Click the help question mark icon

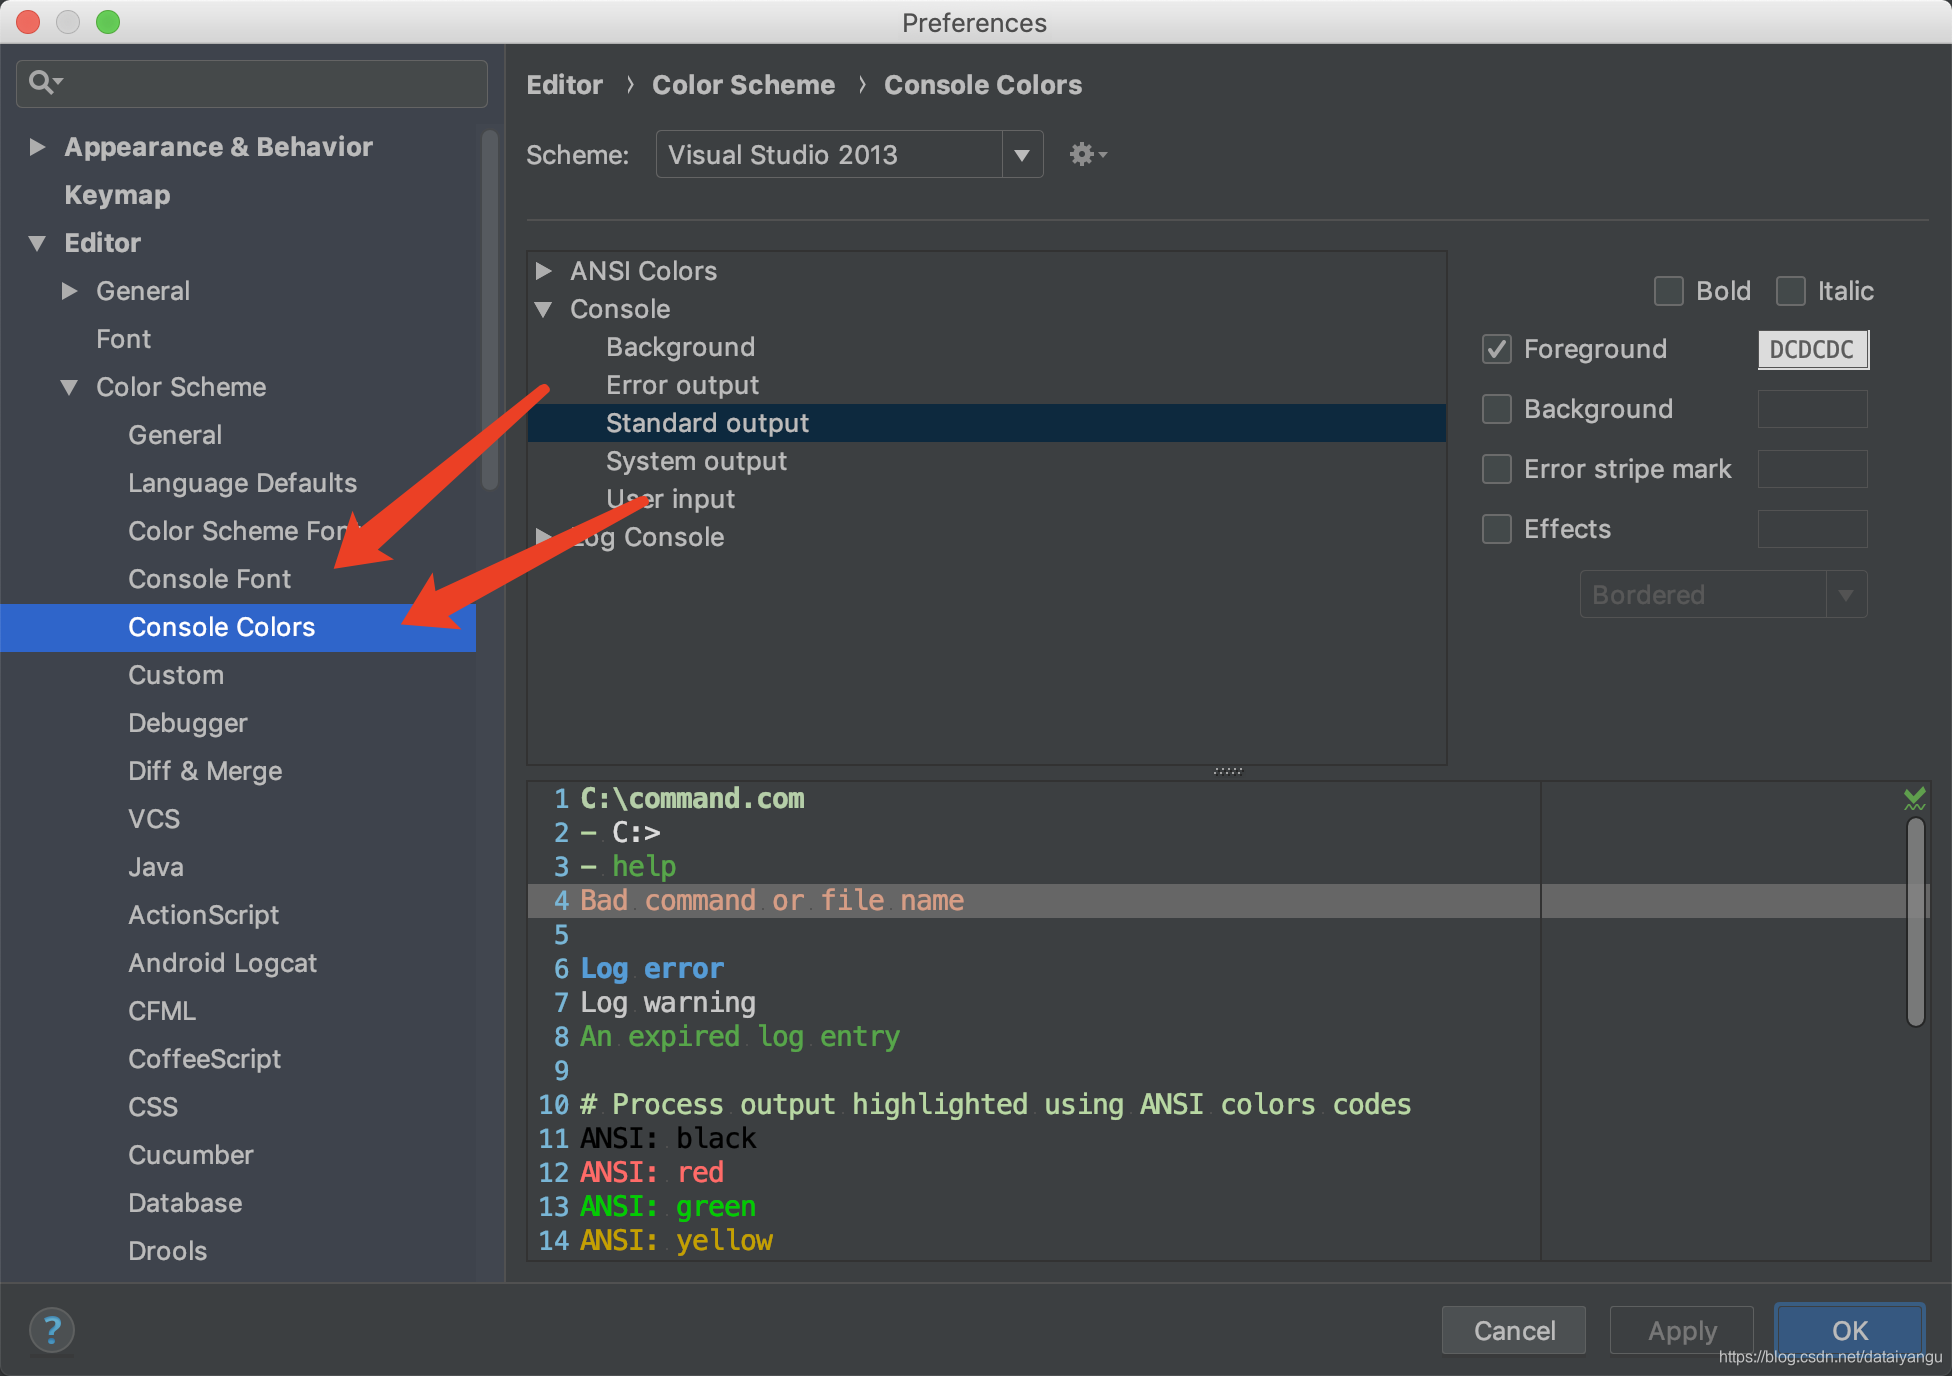click(51, 1330)
